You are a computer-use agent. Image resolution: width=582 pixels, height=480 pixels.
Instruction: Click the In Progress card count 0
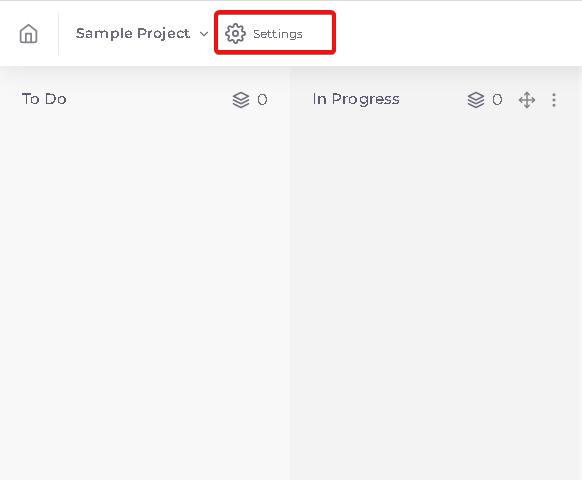click(x=497, y=100)
